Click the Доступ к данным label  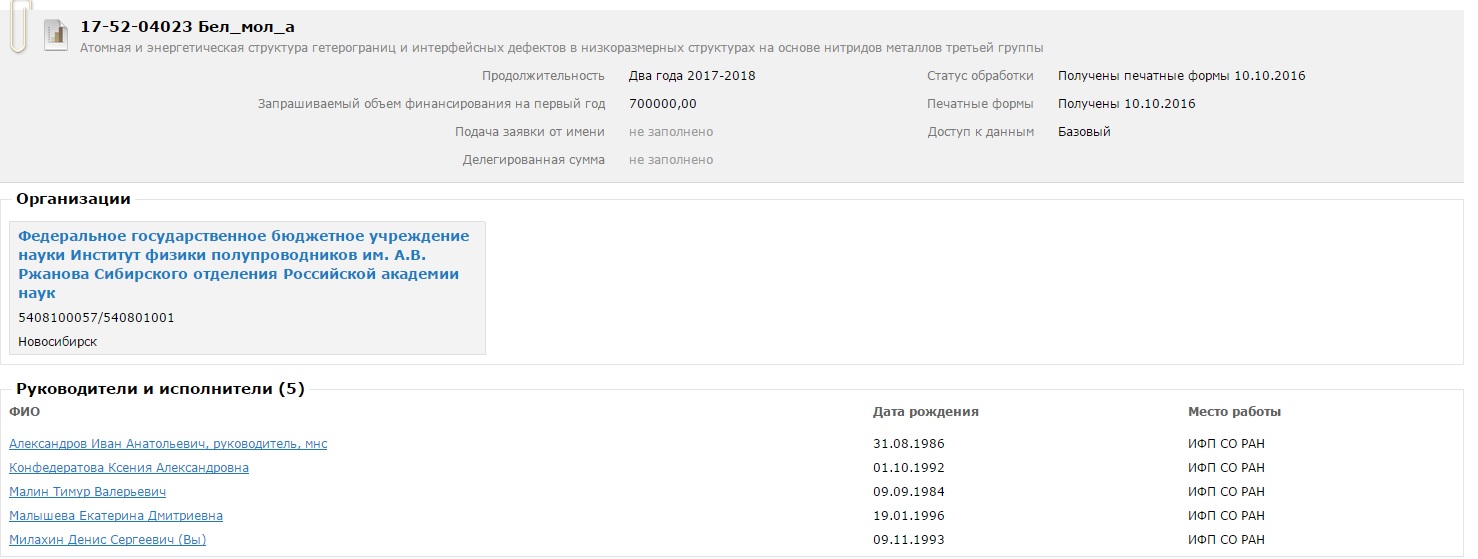pyautogui.click(x=980, y=132)
